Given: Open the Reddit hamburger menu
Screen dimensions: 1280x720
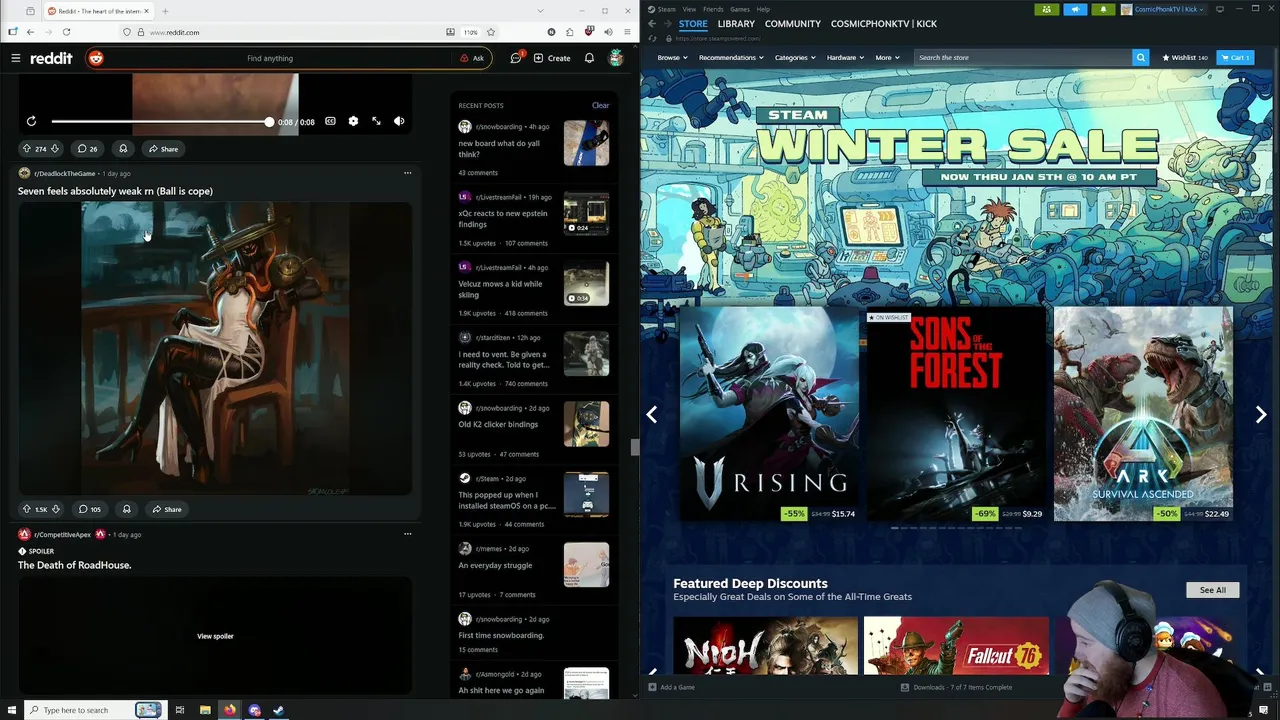Looking at the screenshot, I should 15,58.
